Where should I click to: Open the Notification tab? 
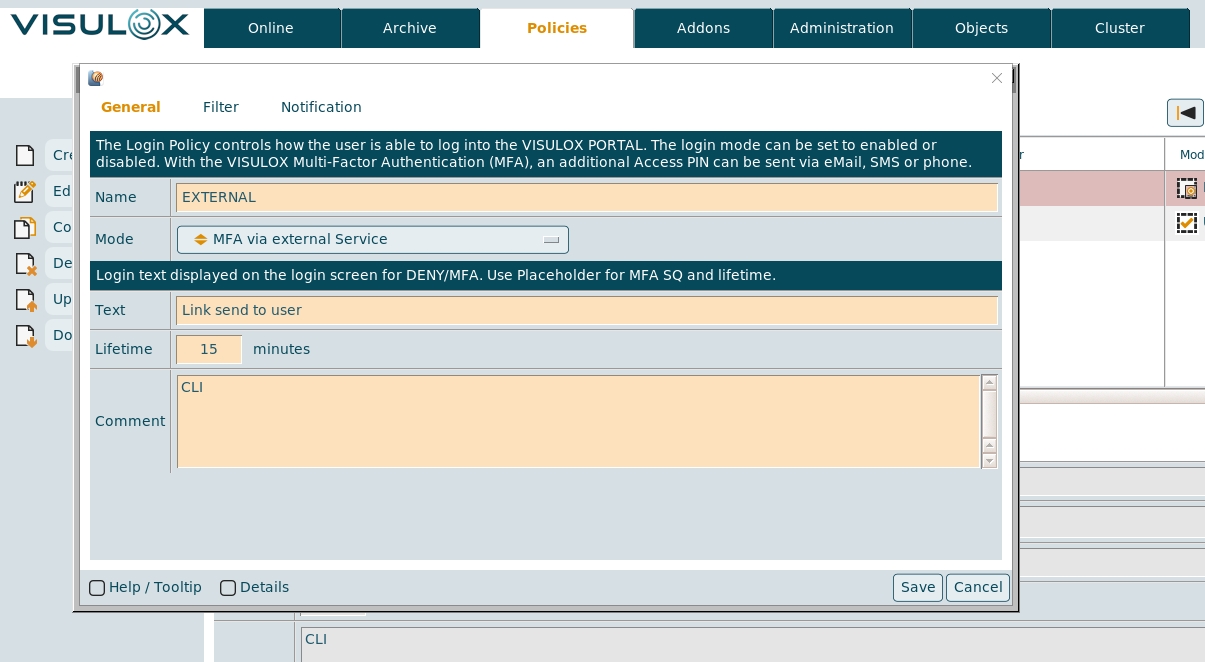[x=321, y=107]
